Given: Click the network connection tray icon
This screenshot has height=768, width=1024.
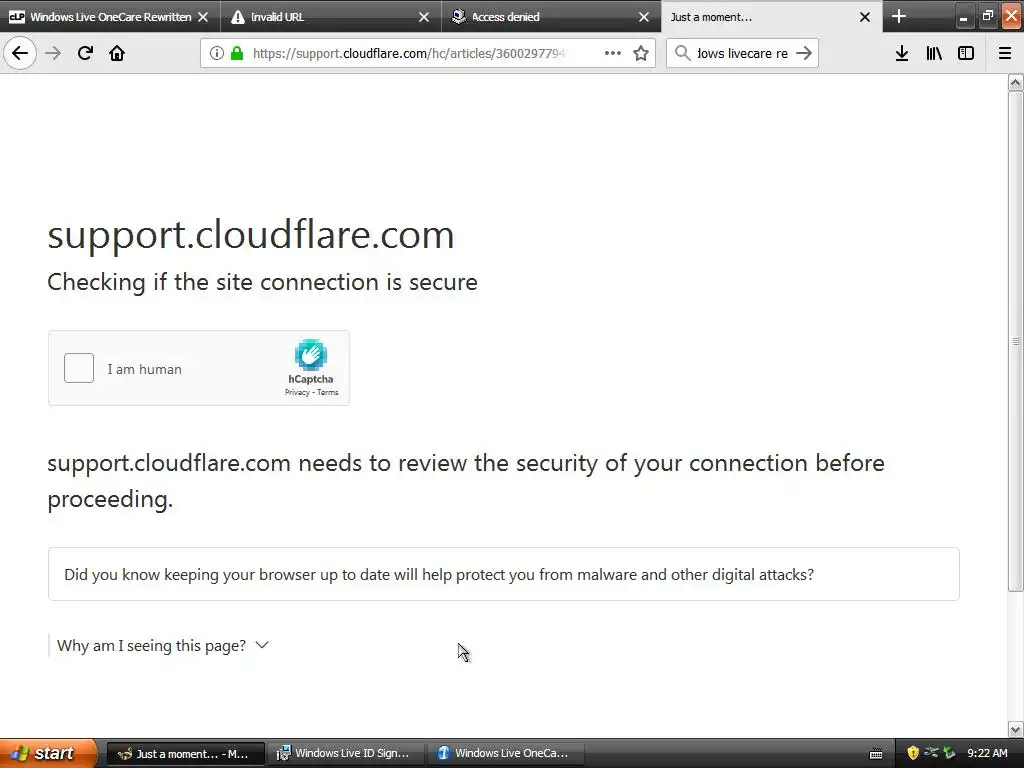Looking at the screenshot, I should click(x=931, y=752).
